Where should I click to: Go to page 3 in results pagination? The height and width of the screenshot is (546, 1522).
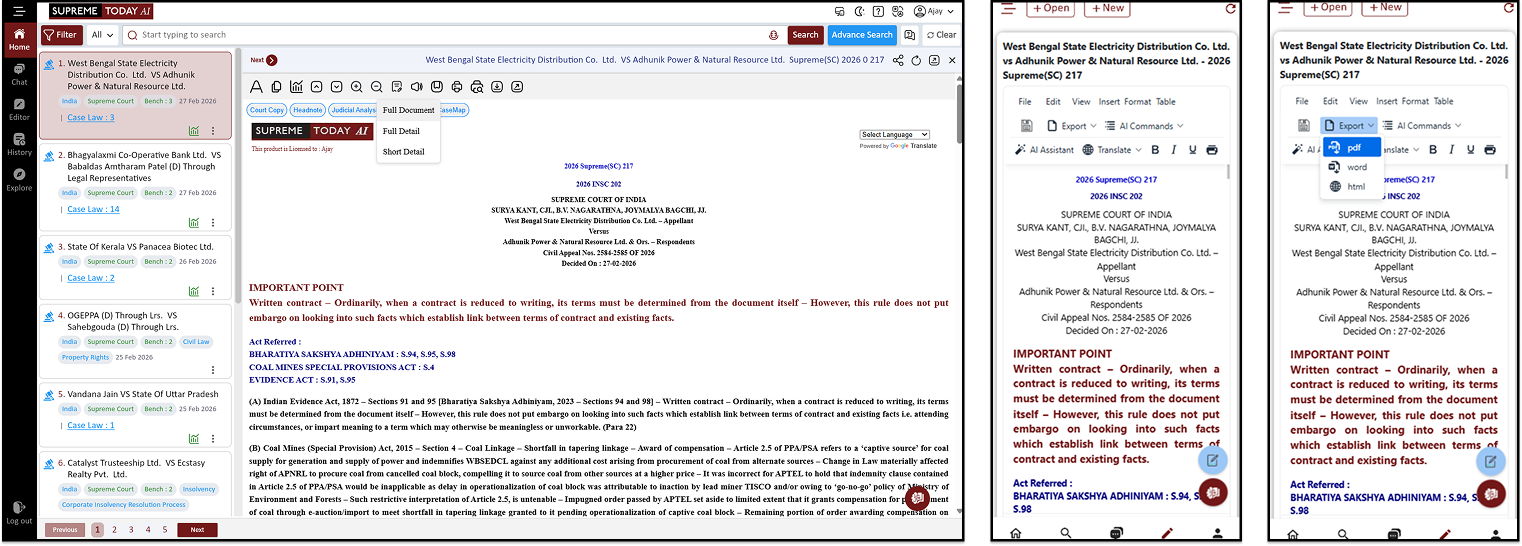(131, 530)
